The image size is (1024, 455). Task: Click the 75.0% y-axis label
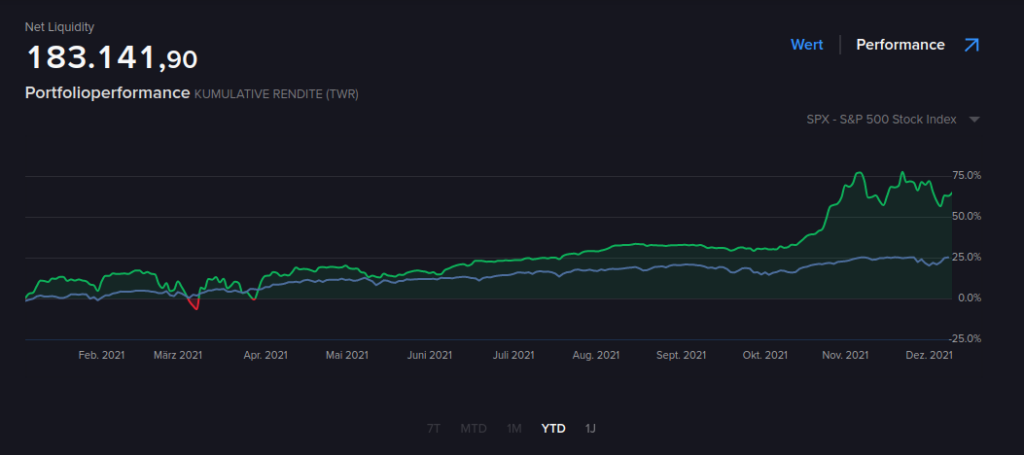[x=966, y=176]
